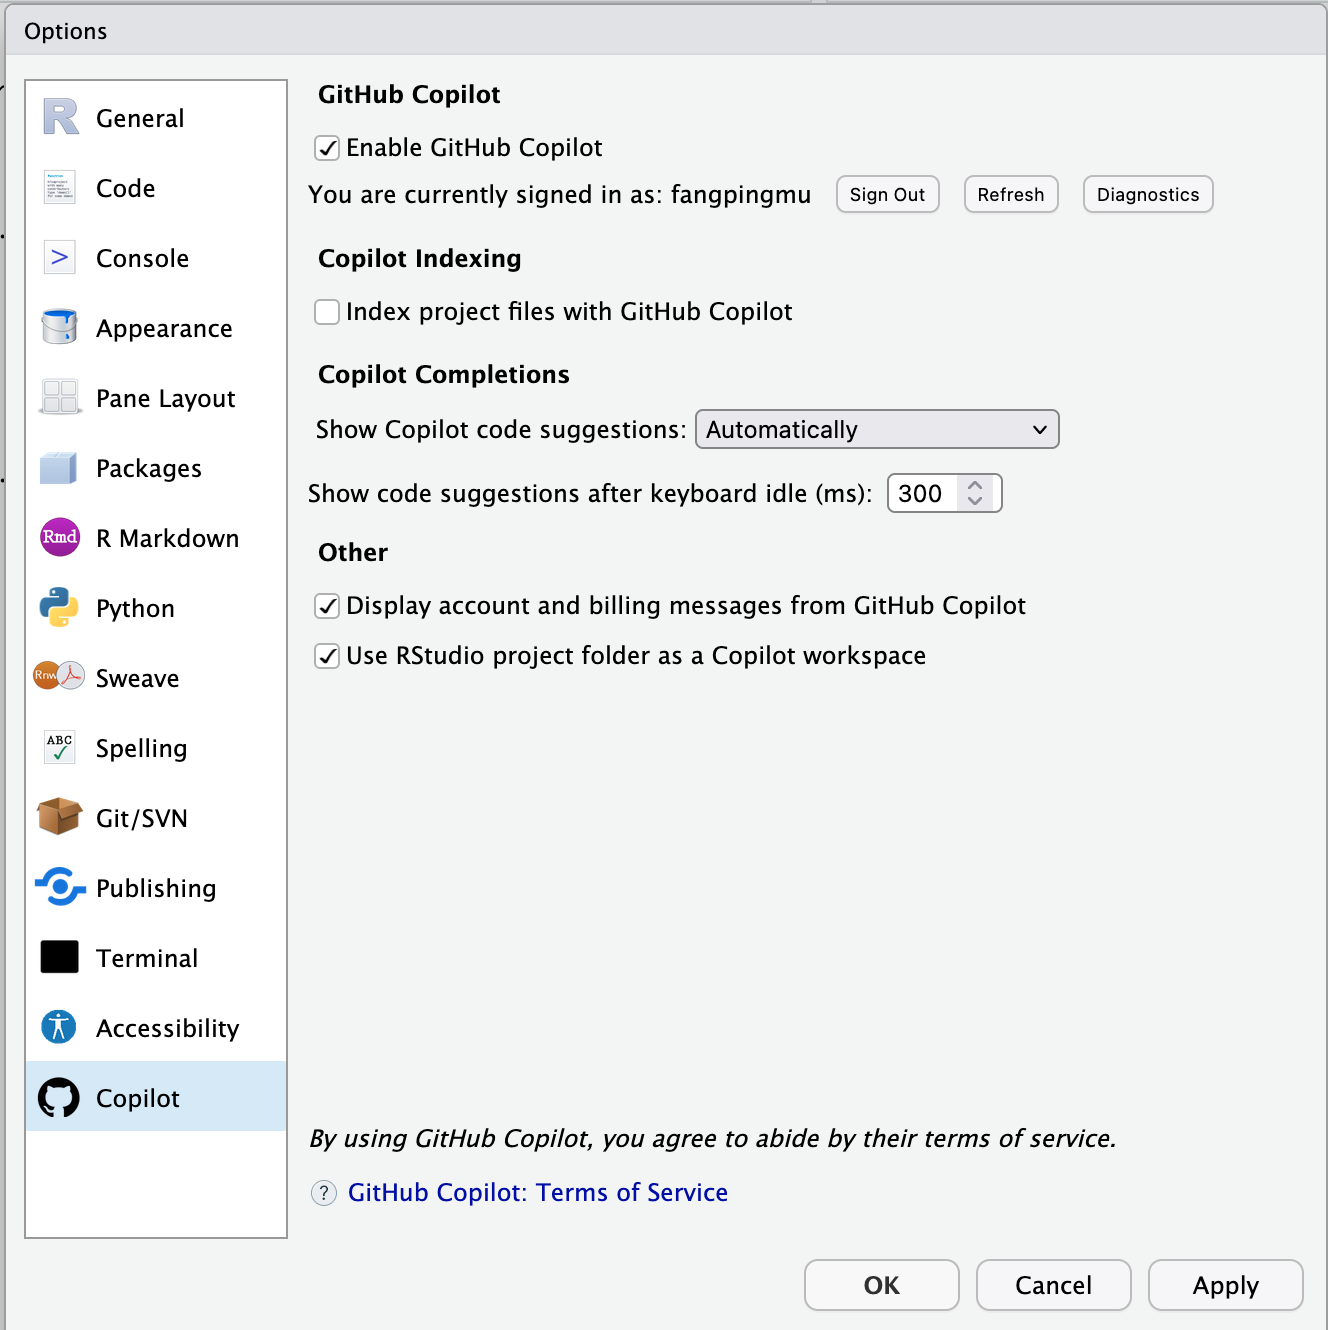Enable Index project files with GitHub Copilot
Image resolution: width=1328 pixels, height=1330 pixels.
coord(327,312)
